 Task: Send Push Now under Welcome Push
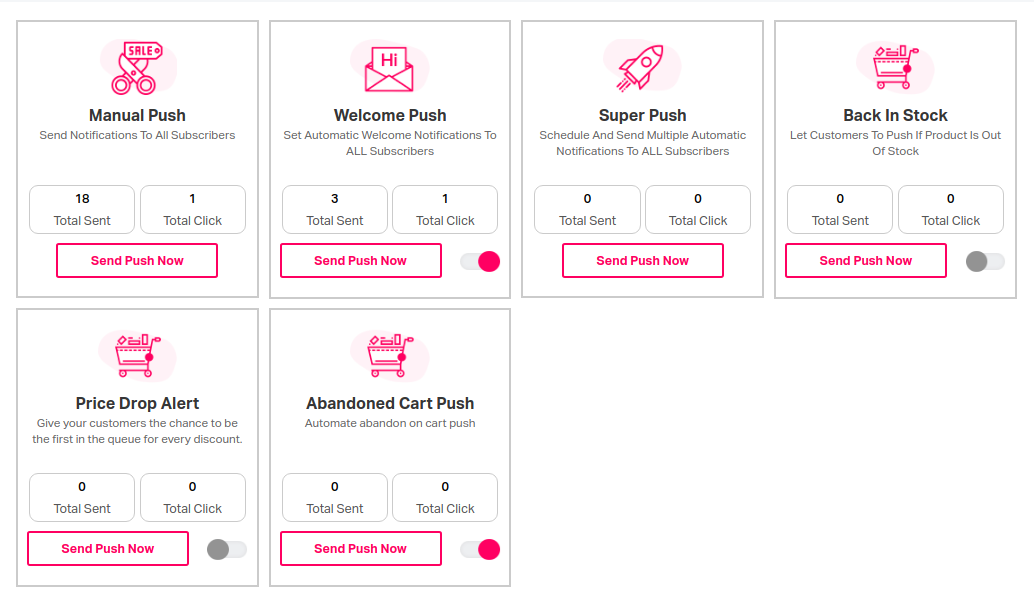[x=361, y=261]
